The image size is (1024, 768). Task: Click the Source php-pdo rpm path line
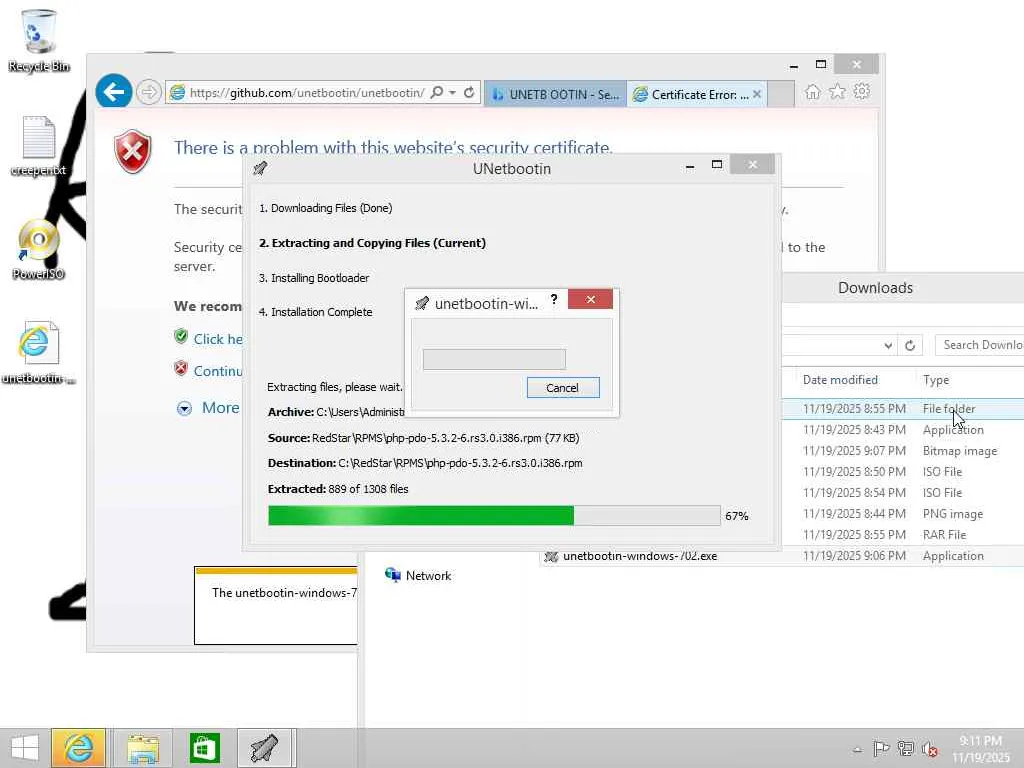coord(423,438)
